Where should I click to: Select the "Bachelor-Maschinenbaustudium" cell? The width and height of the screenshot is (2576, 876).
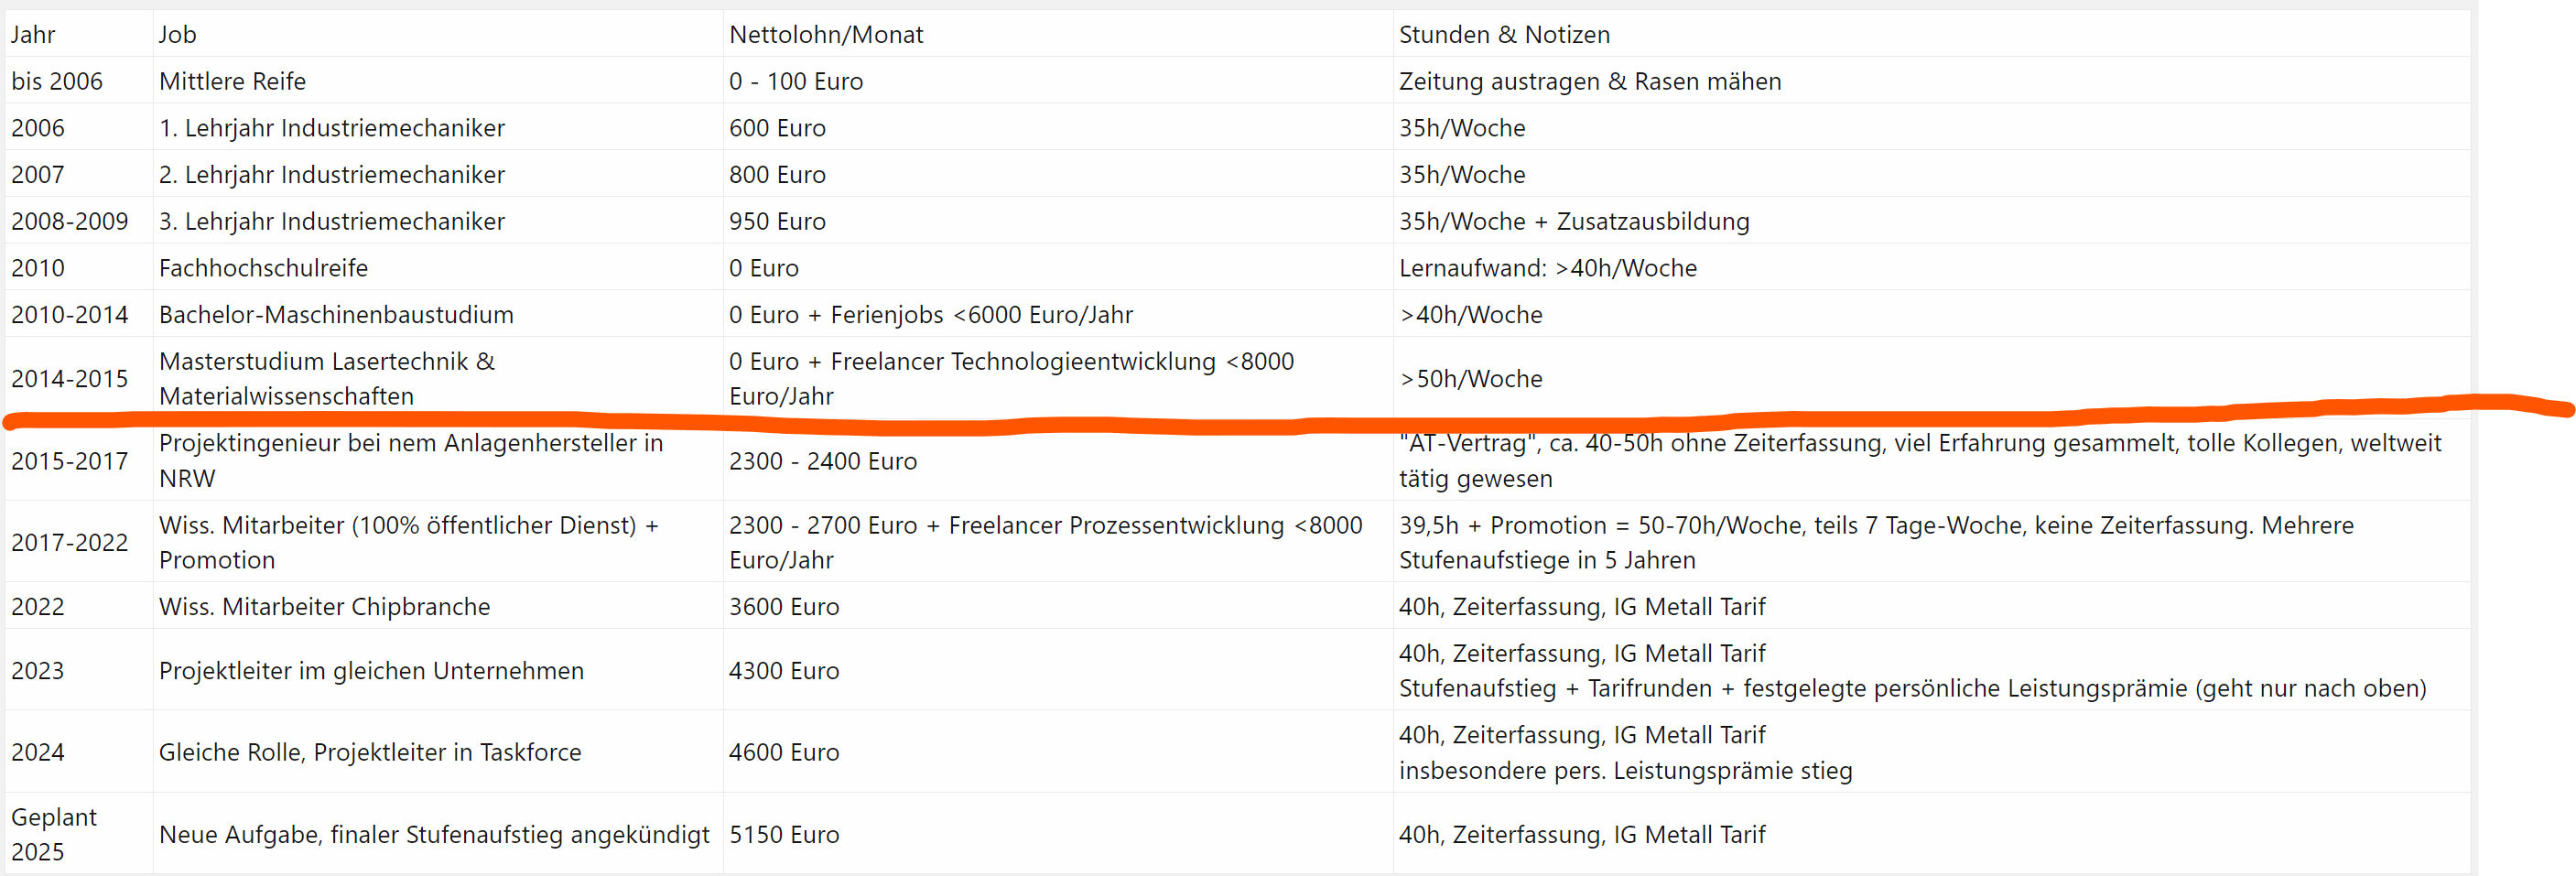click(x=336, y=315)
